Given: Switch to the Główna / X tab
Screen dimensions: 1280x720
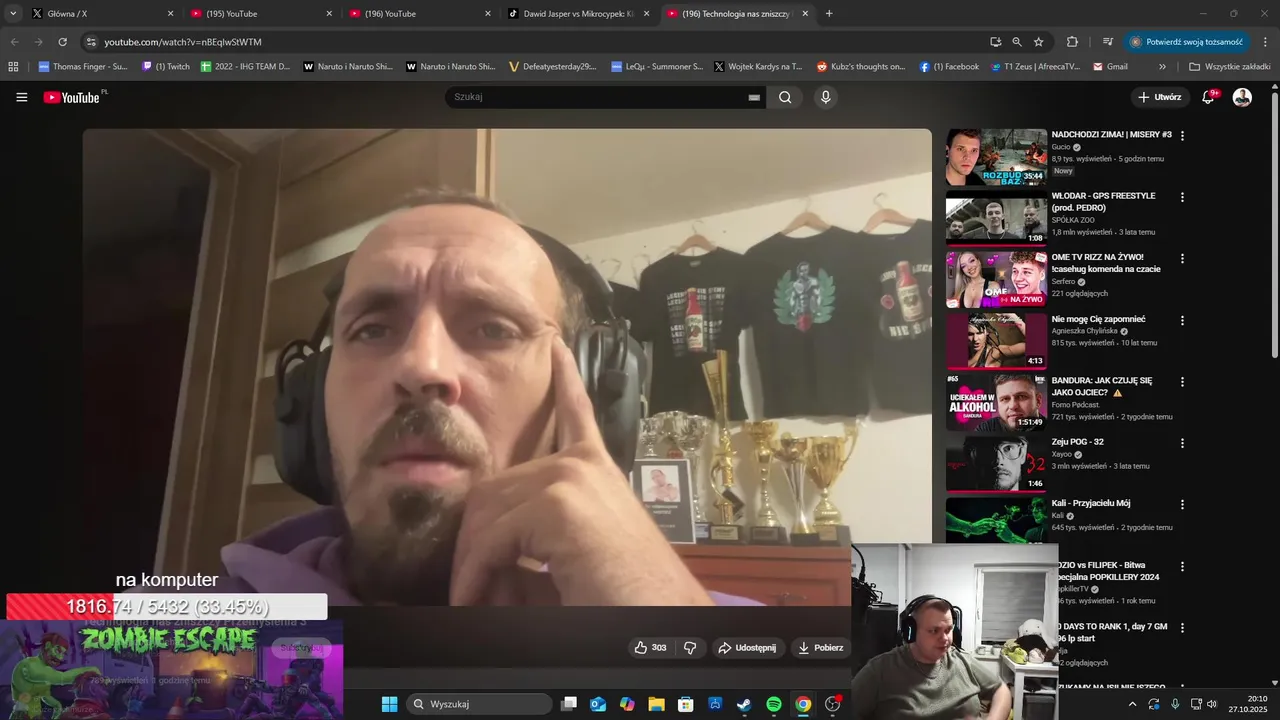Looking at the screenshot, I should 100,14.
